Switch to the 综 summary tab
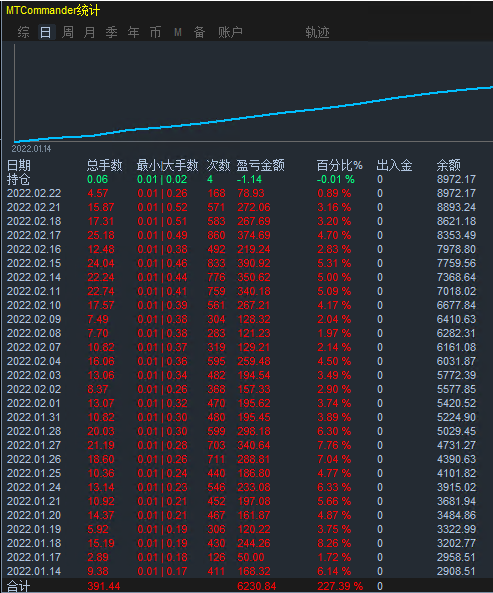The width and height of the screenshot is (493, 593). point(23,32)
